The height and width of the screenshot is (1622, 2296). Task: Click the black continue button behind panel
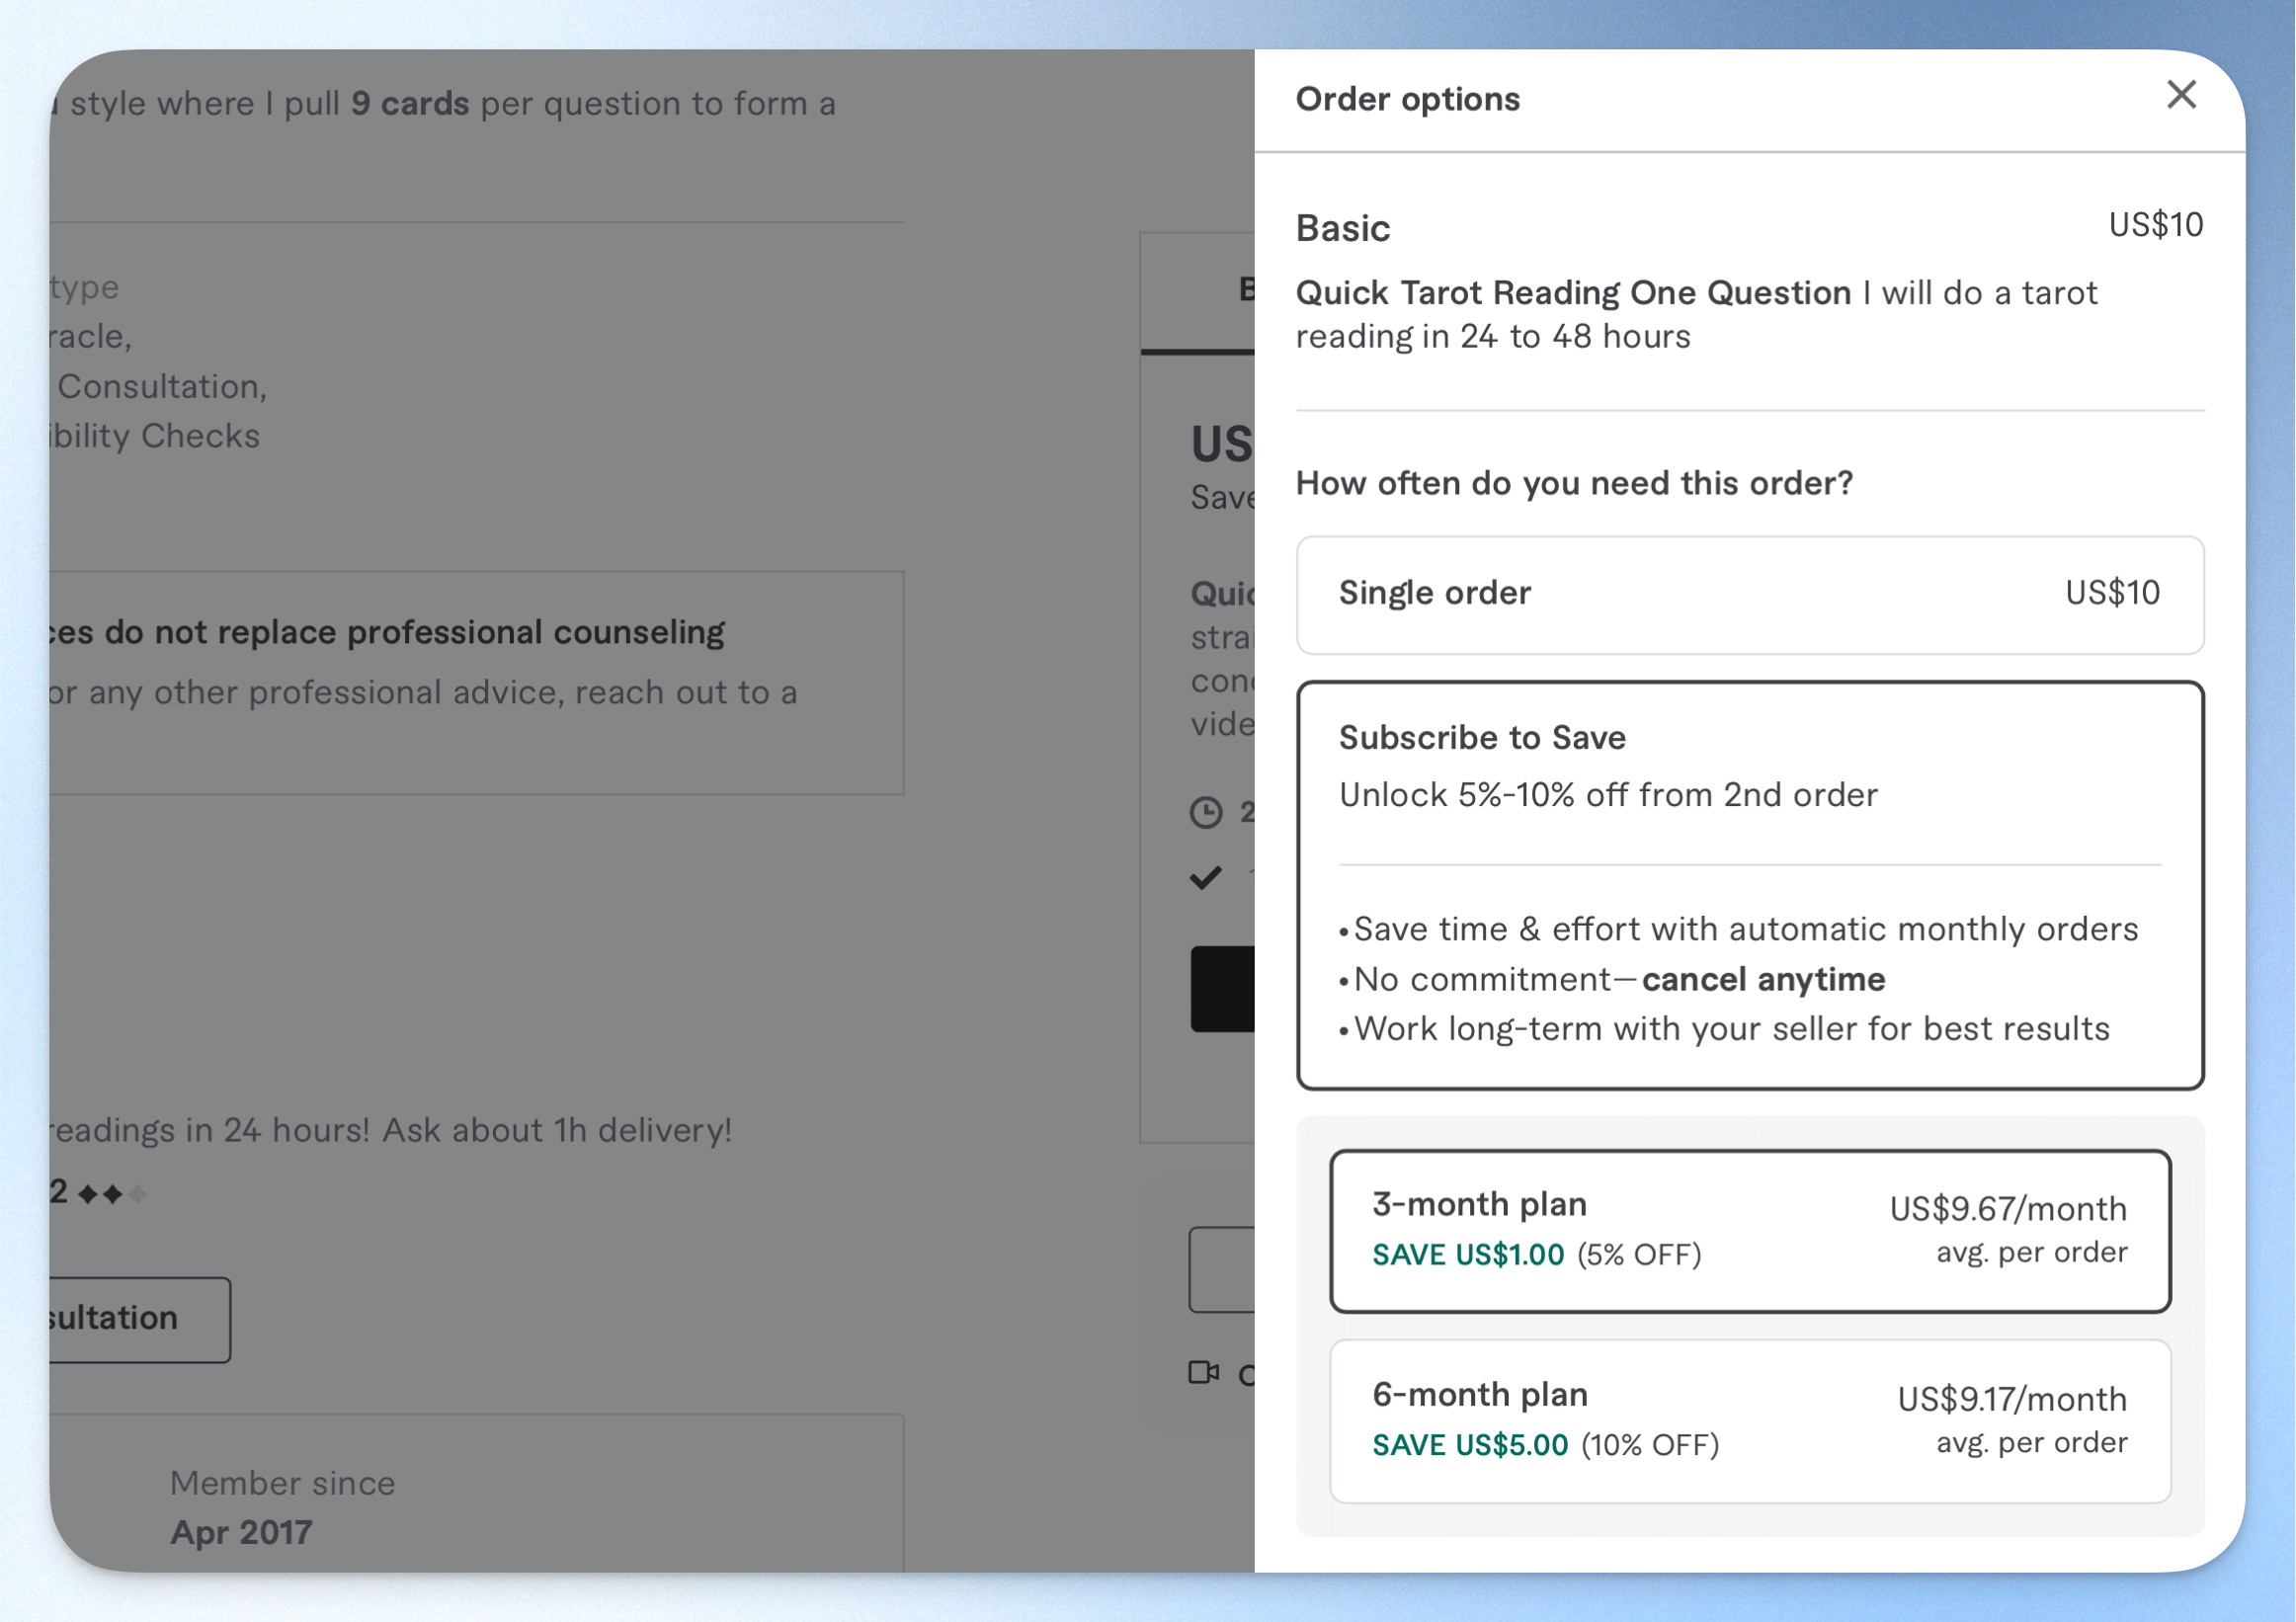click(1222, 988)
